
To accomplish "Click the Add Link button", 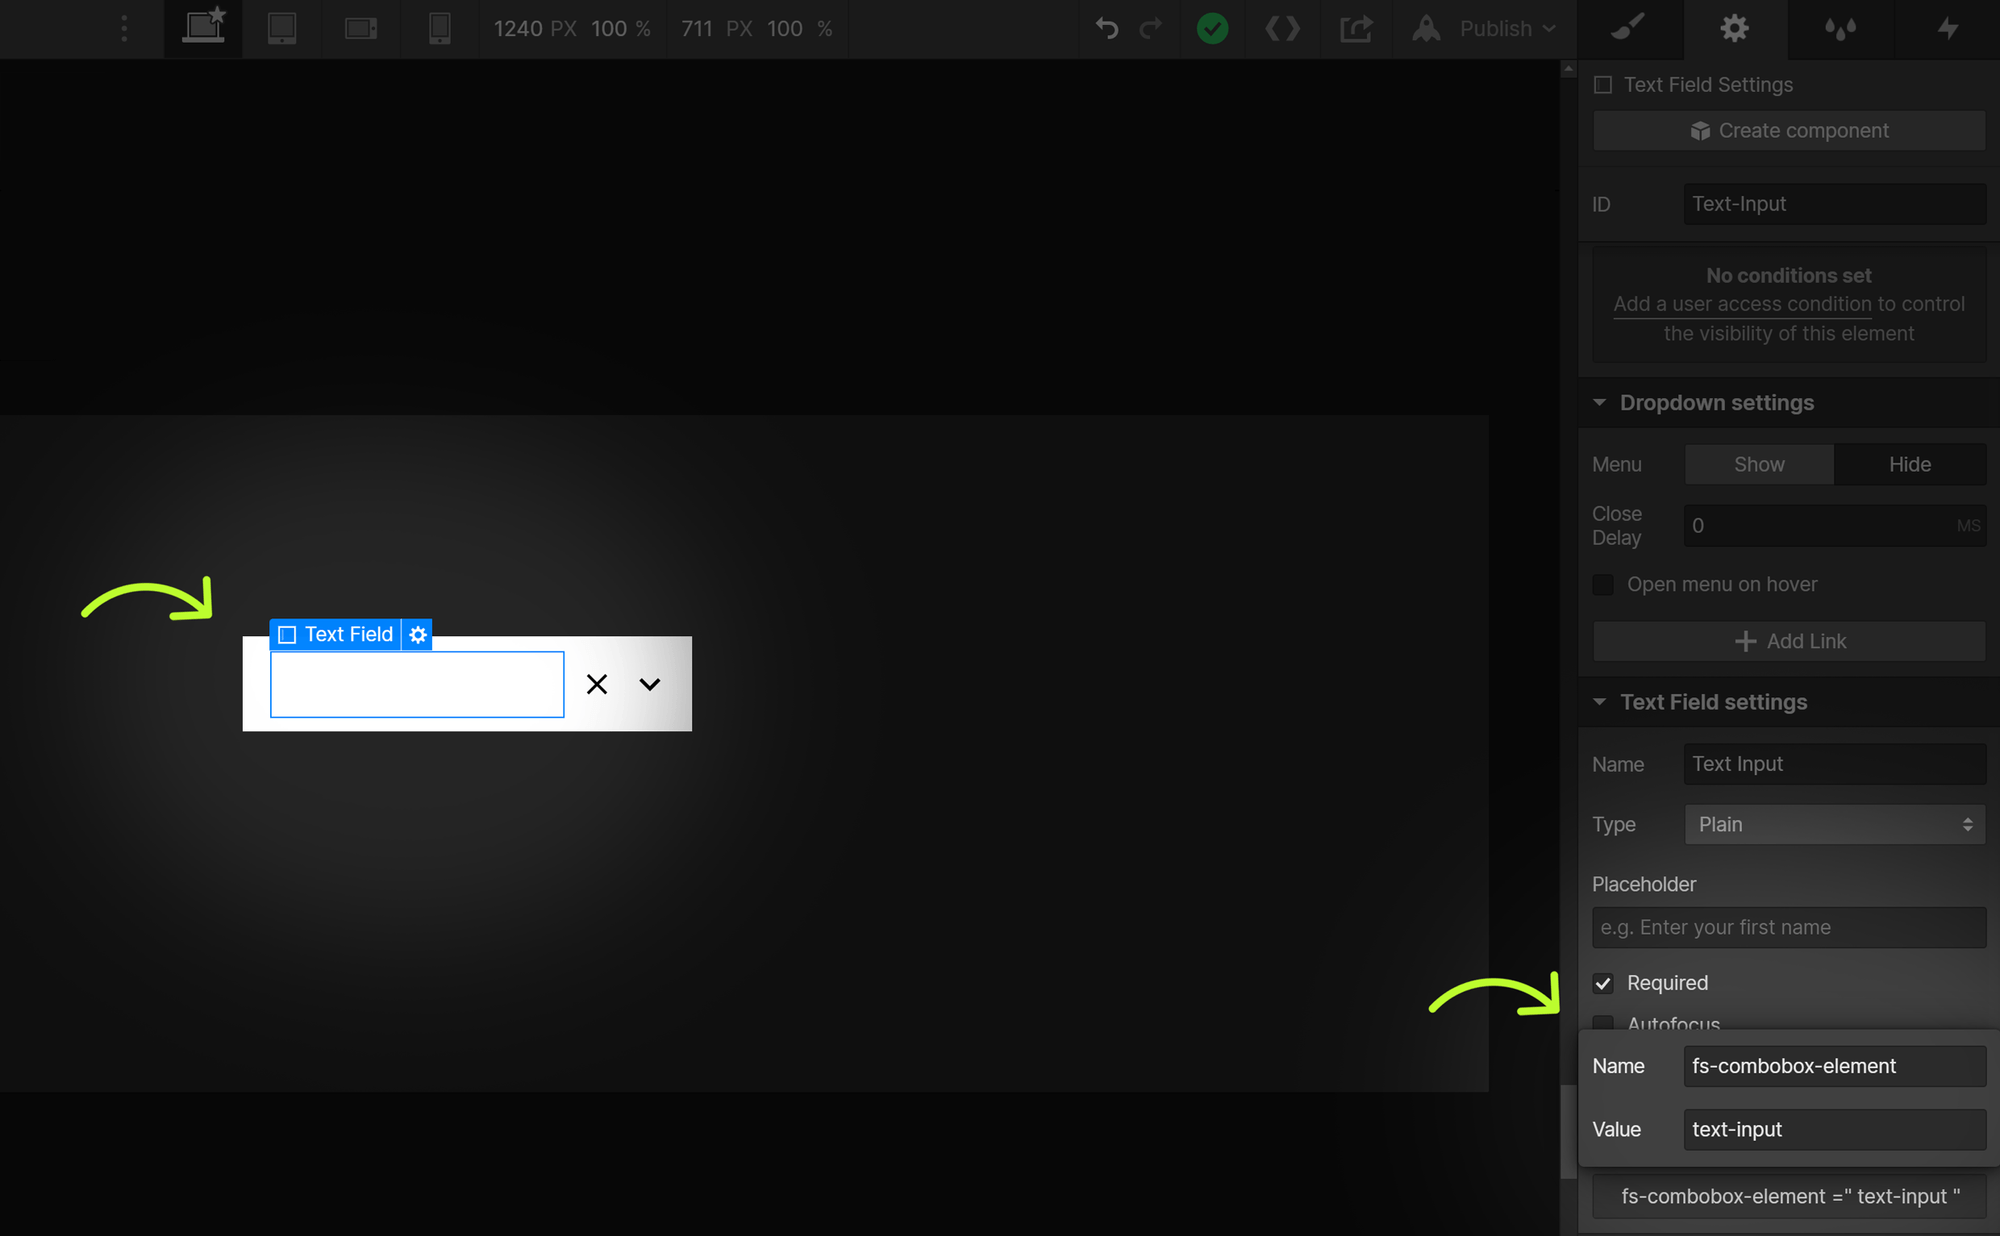I will (1788, 641).
